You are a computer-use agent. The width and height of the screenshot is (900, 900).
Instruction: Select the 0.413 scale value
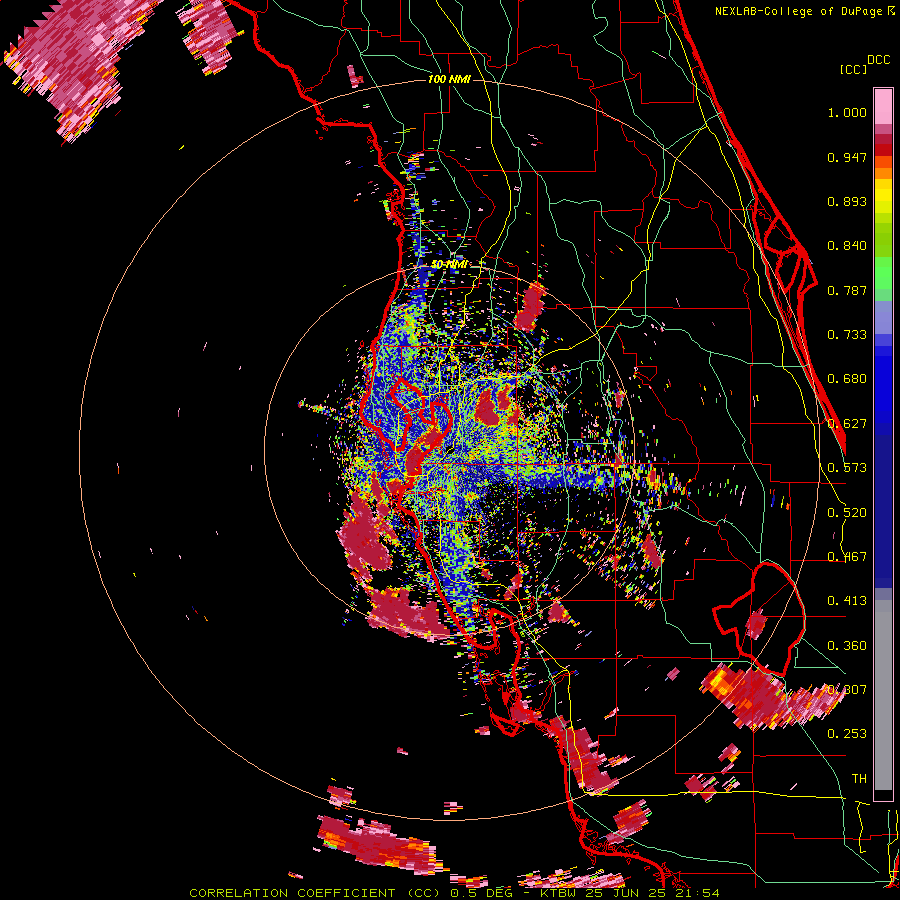[847, 601]
